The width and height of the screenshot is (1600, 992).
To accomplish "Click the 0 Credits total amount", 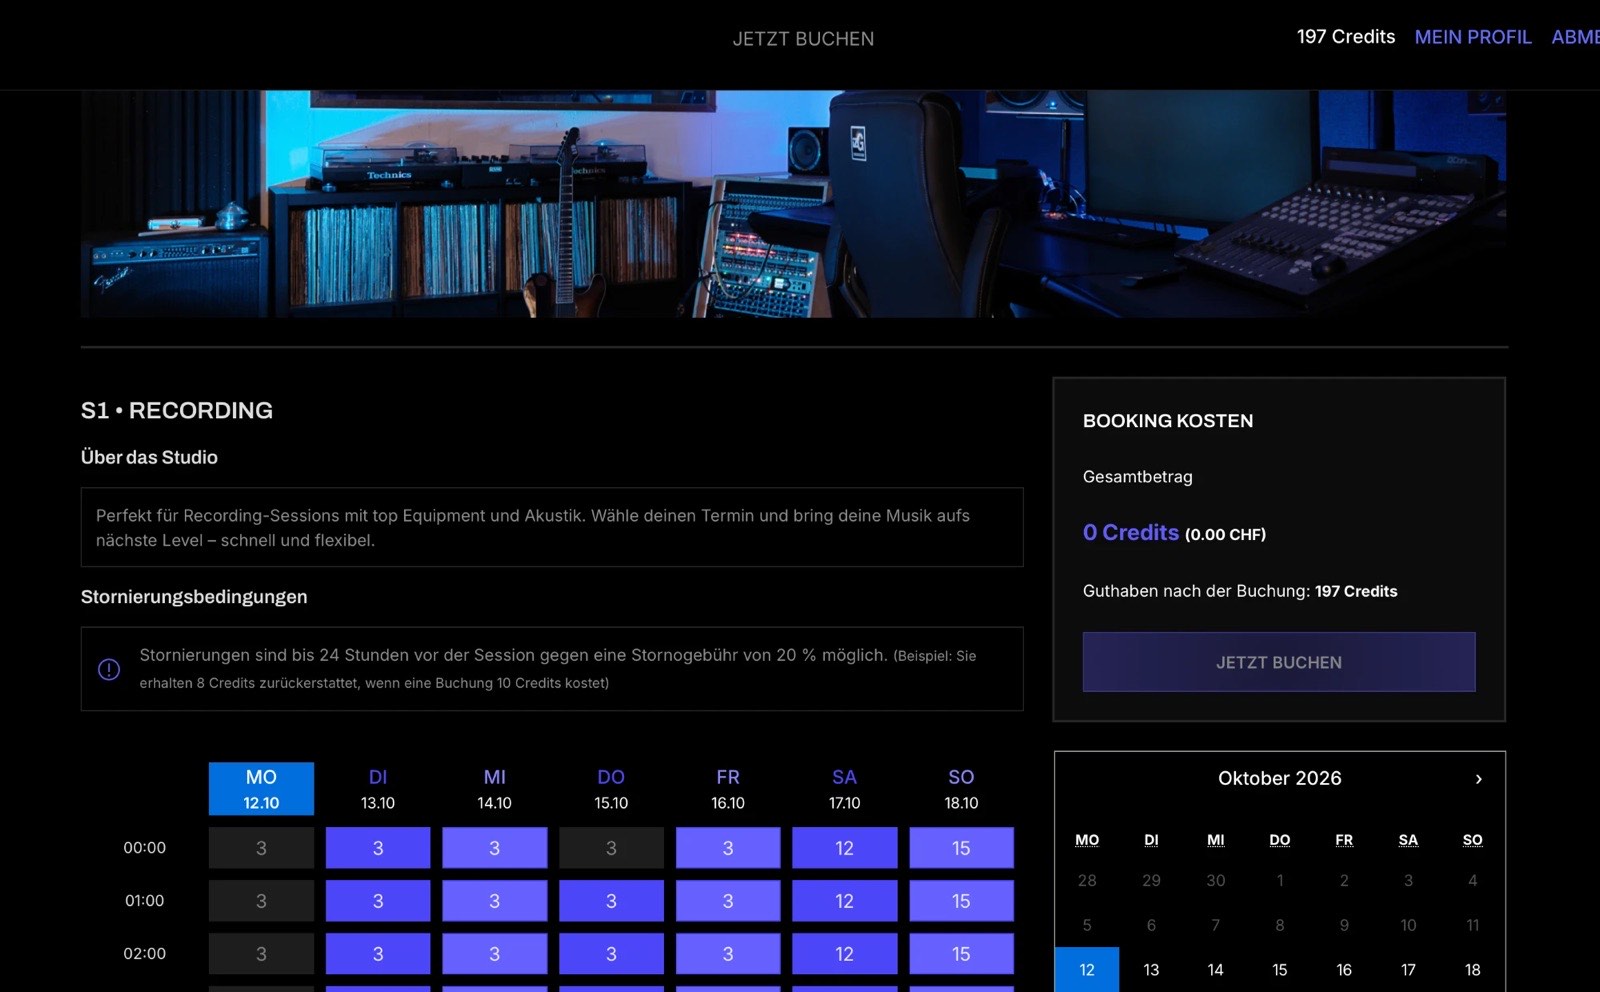I will click(x=1130, y=533).
